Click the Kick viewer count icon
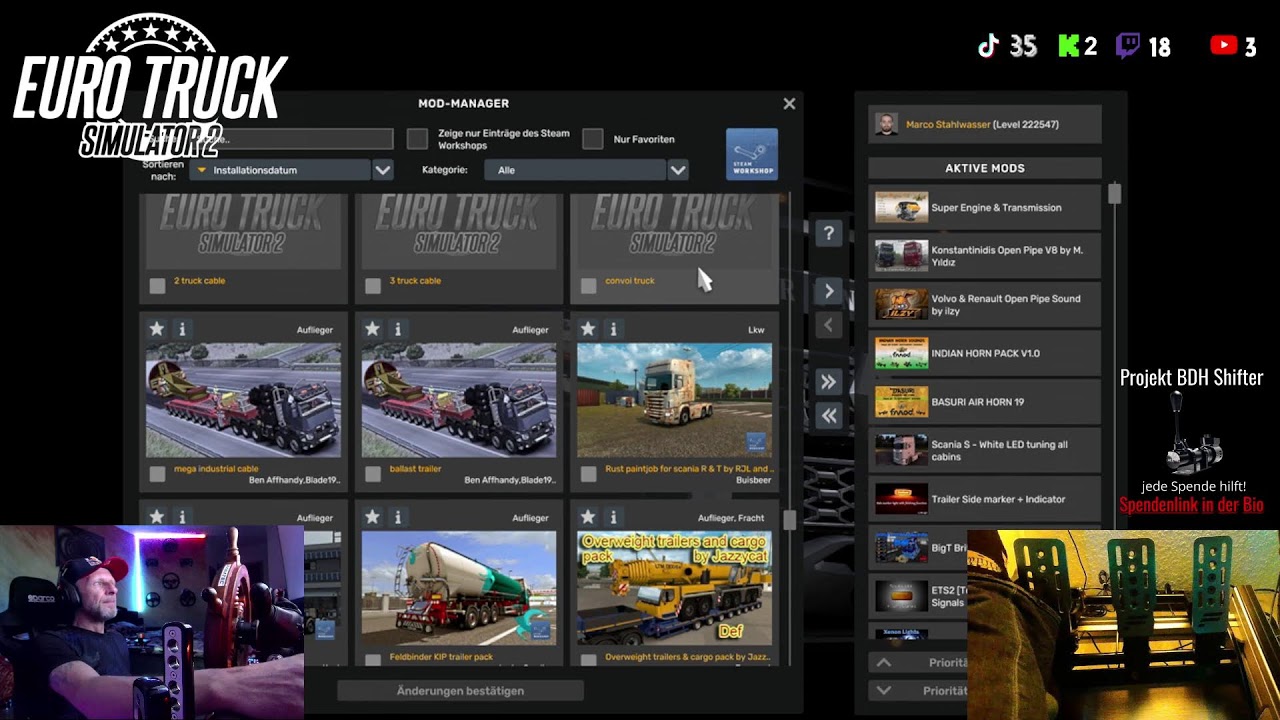The width and height of the screenshot is (1280, 720). click(1068, 46)
